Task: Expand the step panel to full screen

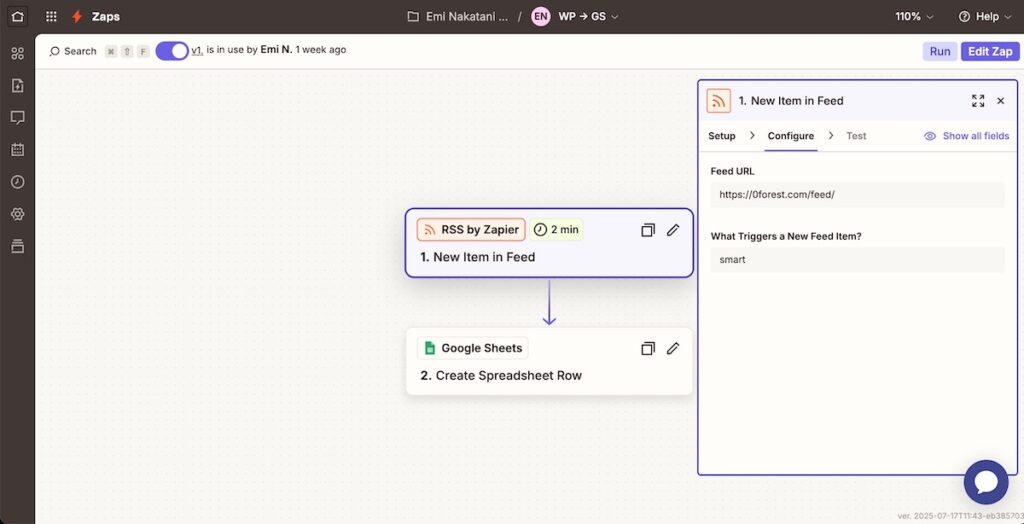Action: click(x=978, y=101)
